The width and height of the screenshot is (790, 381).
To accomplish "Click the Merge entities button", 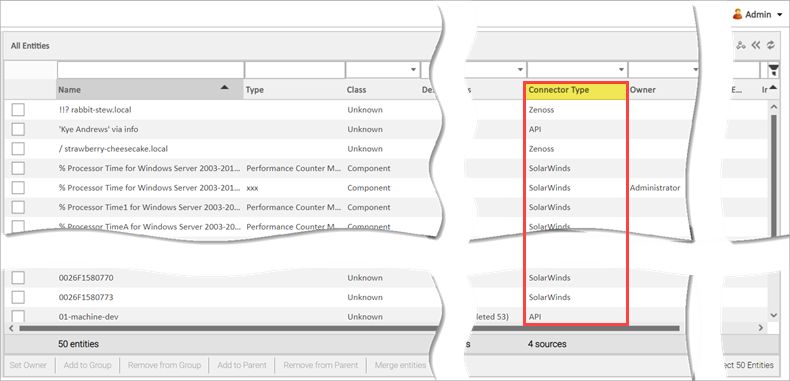I will [x=401, y=365].
